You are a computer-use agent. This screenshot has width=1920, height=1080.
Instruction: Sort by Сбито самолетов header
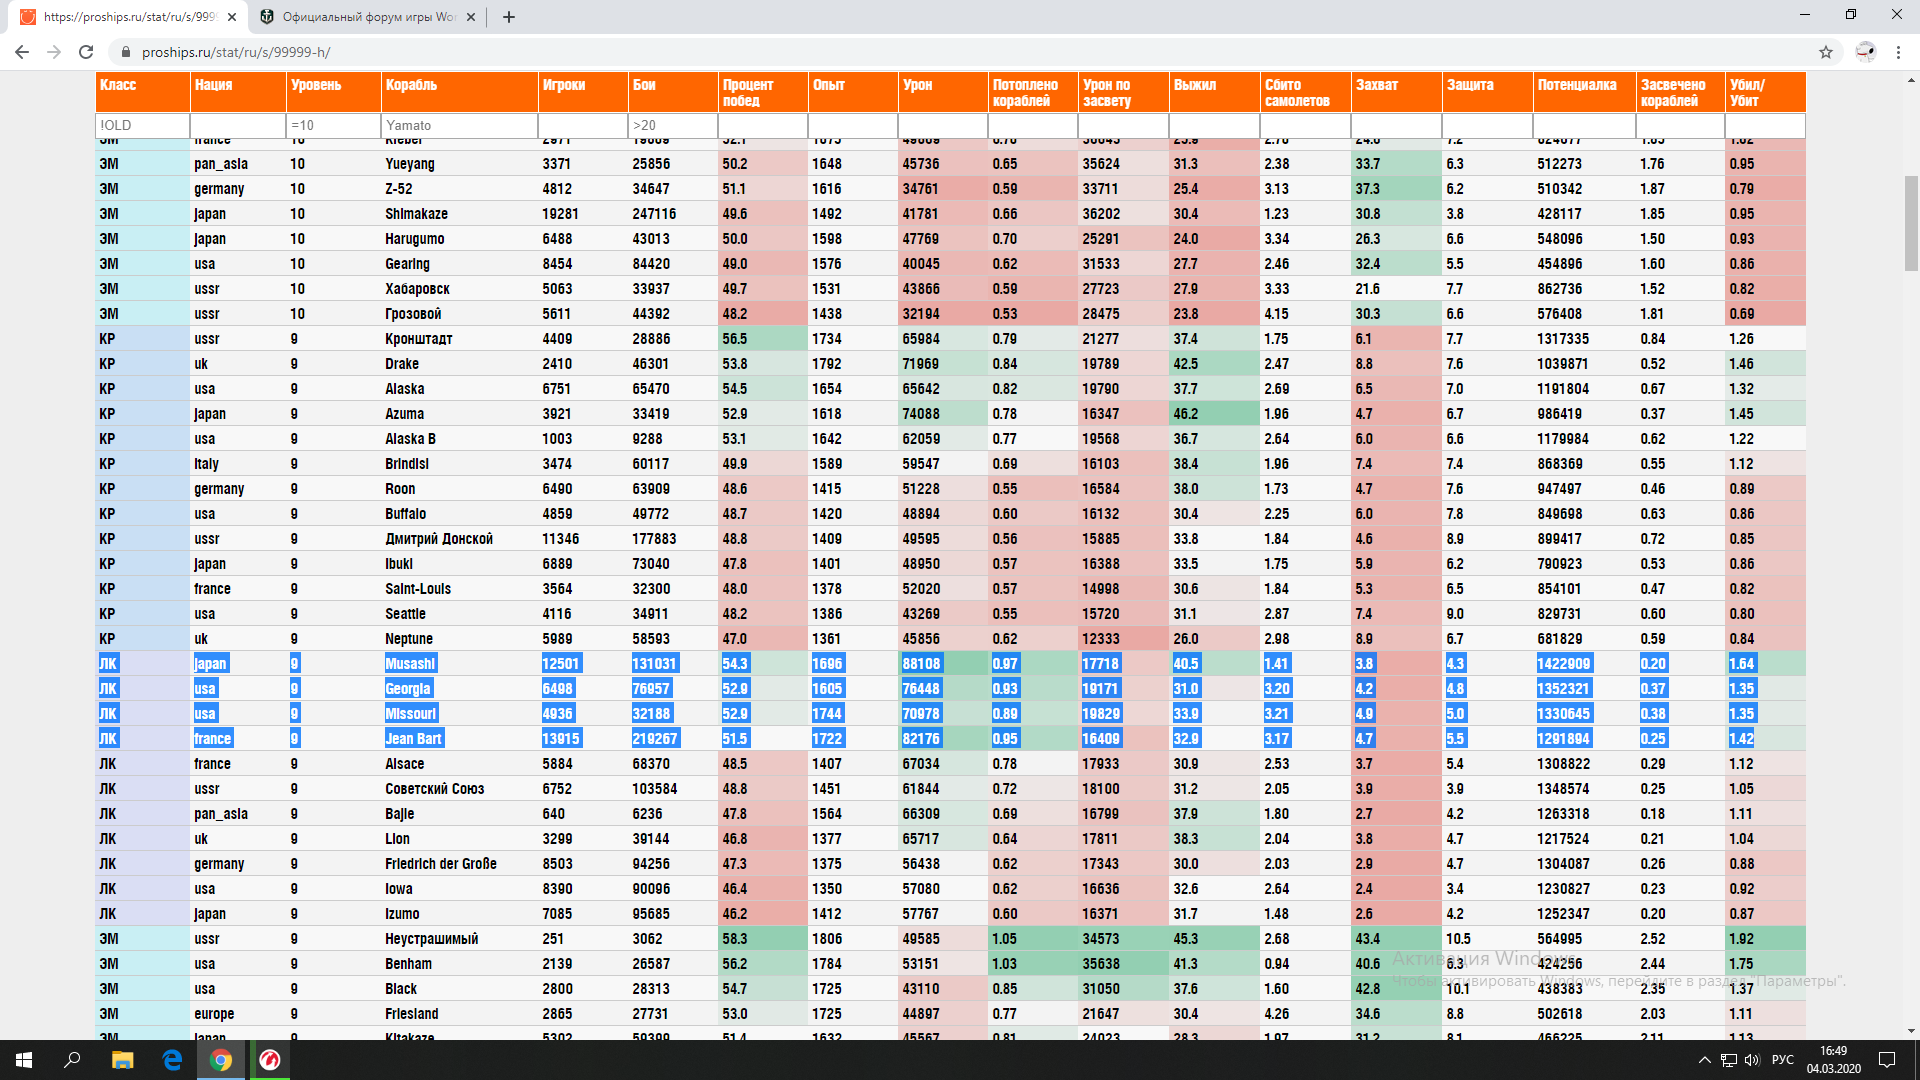point(1306,92)
